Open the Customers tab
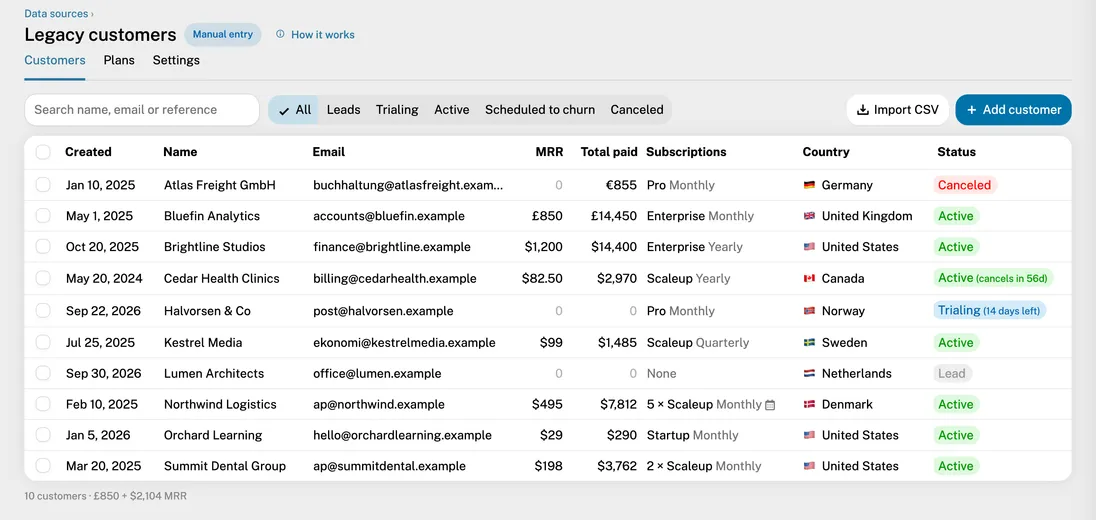Image resolution: width=1096 pixels, height=520 pixels. coord(55,60)
